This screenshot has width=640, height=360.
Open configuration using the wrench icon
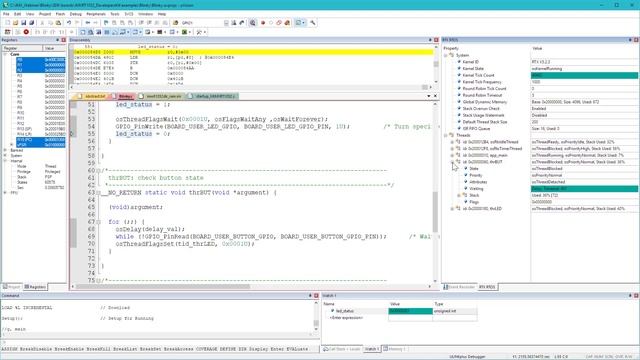coord(313,23)
